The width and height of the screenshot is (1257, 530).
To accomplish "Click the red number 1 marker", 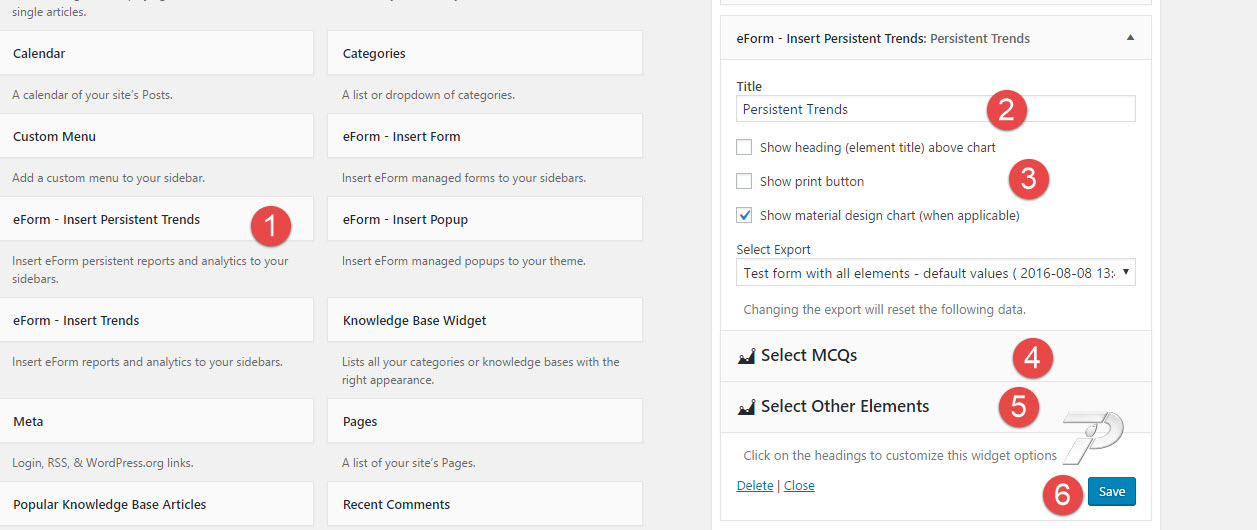I will 271,225.
